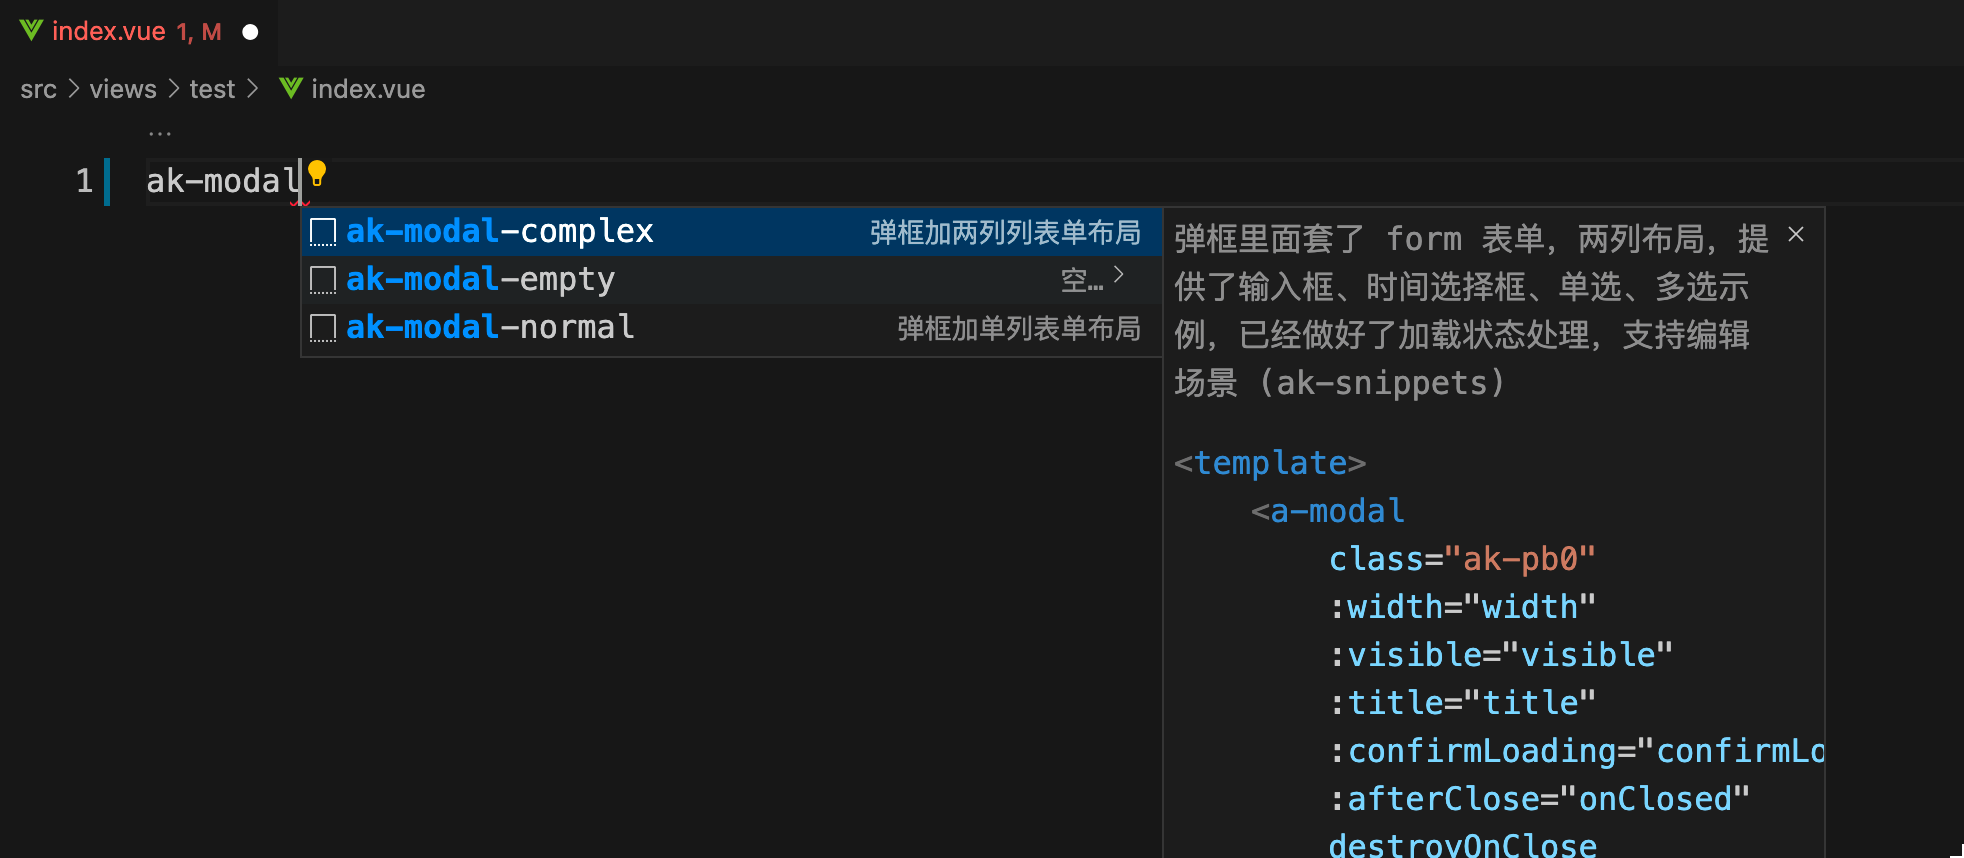Click the lightbulb code action icon
This screenshot has width=1964, height=858.
click(x=317, y=173)
